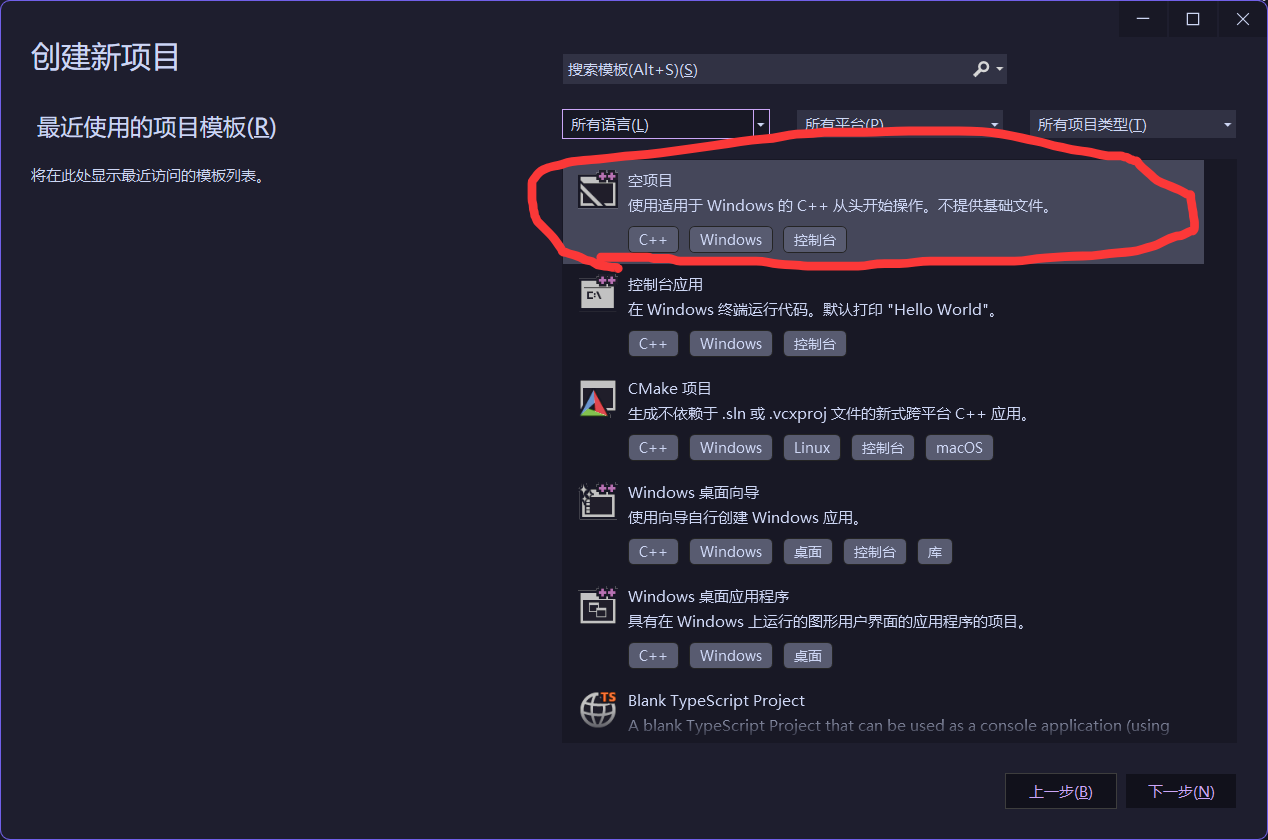
Task: Choose the Windows 桌面应用程序 template icon
Action: coord(598,606)
